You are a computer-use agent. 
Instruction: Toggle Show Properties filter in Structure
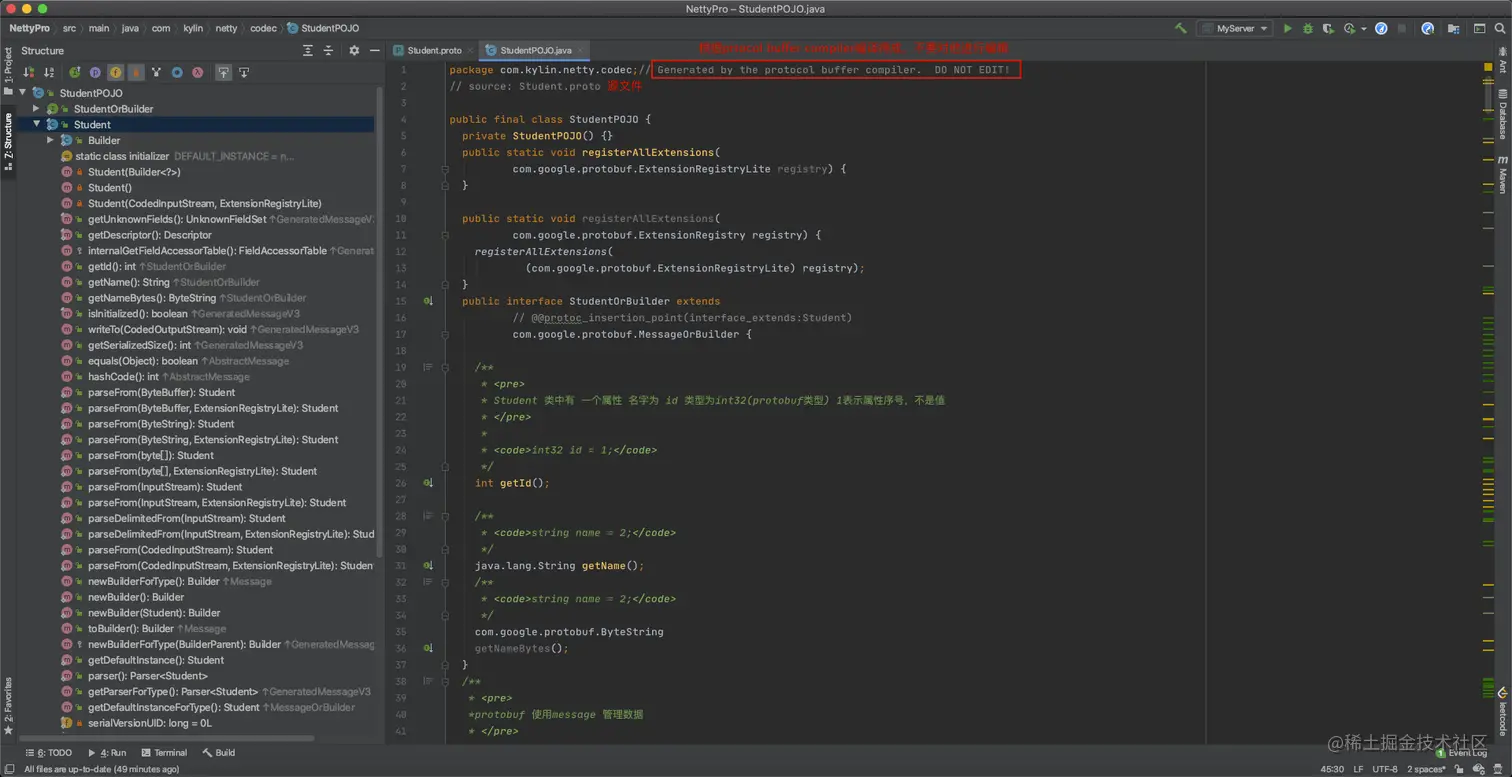(x=95, y=72)
